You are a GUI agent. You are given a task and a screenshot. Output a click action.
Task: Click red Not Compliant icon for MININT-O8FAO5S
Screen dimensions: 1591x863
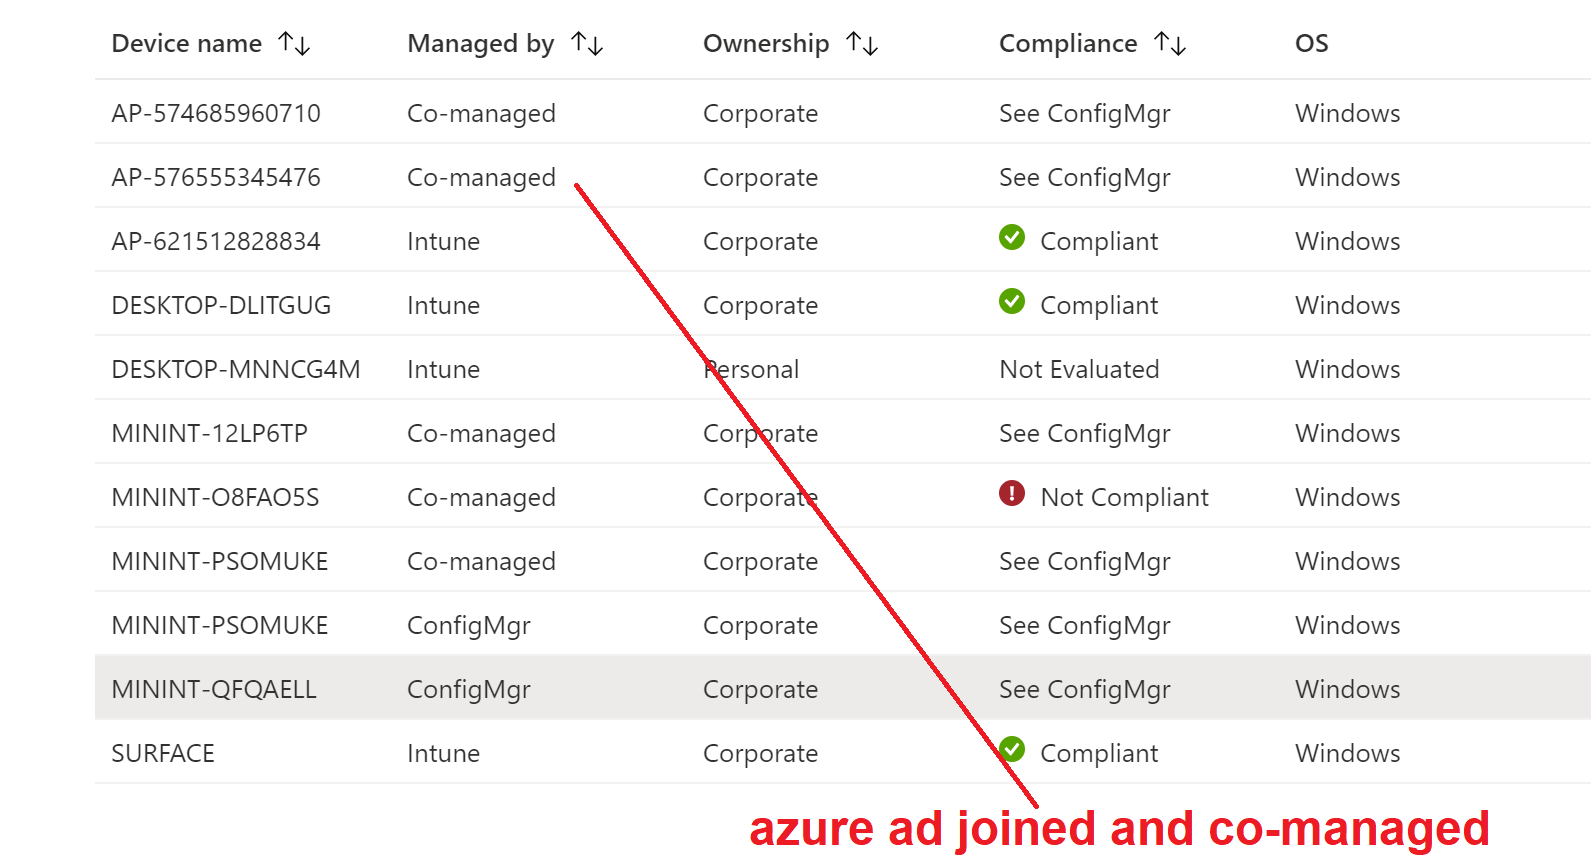click(x=1012, y=493)
